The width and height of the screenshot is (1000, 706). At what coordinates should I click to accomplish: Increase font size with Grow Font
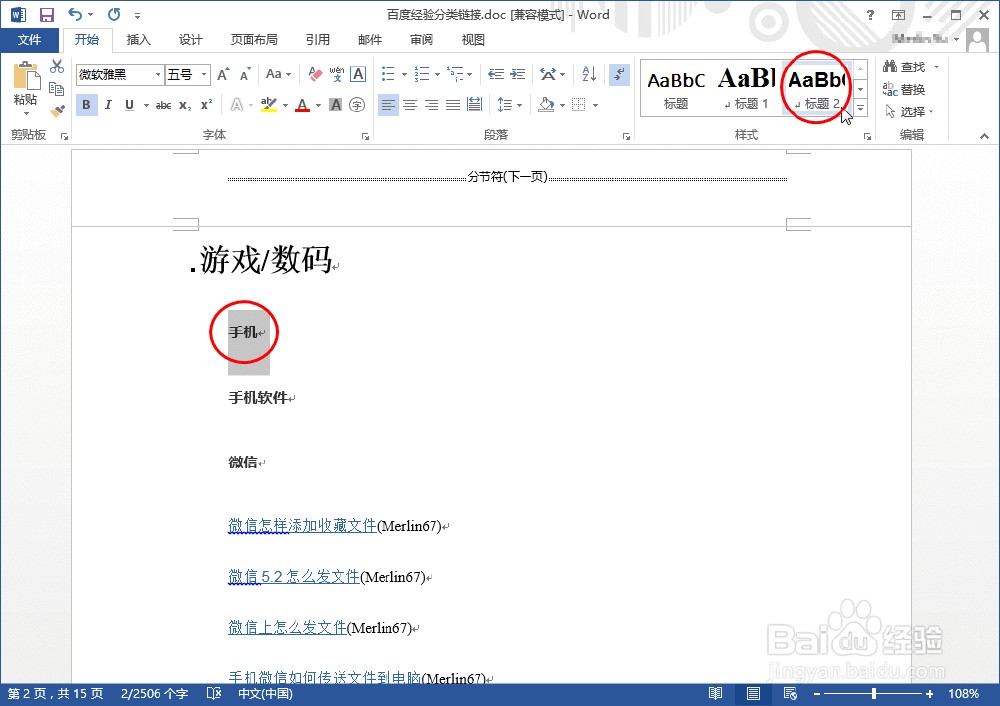tap(223, 75)
